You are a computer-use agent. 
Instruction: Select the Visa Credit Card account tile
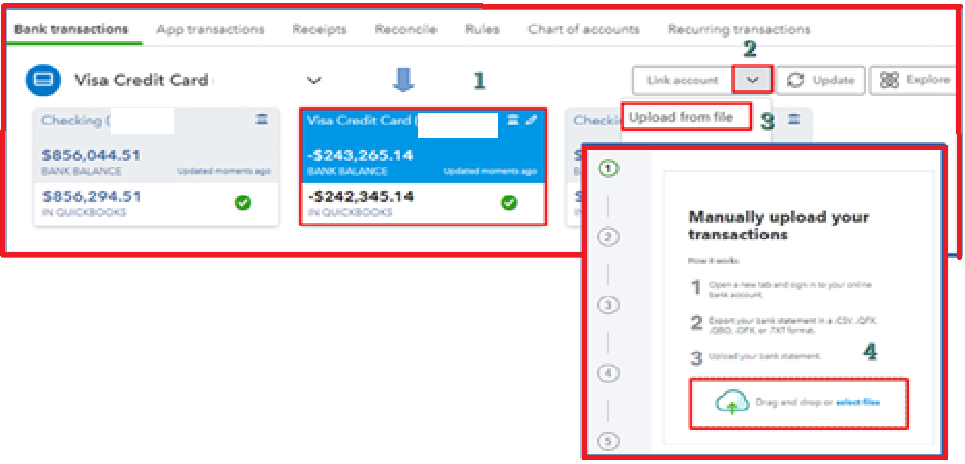pyautogui.click(x=423, y=166)
